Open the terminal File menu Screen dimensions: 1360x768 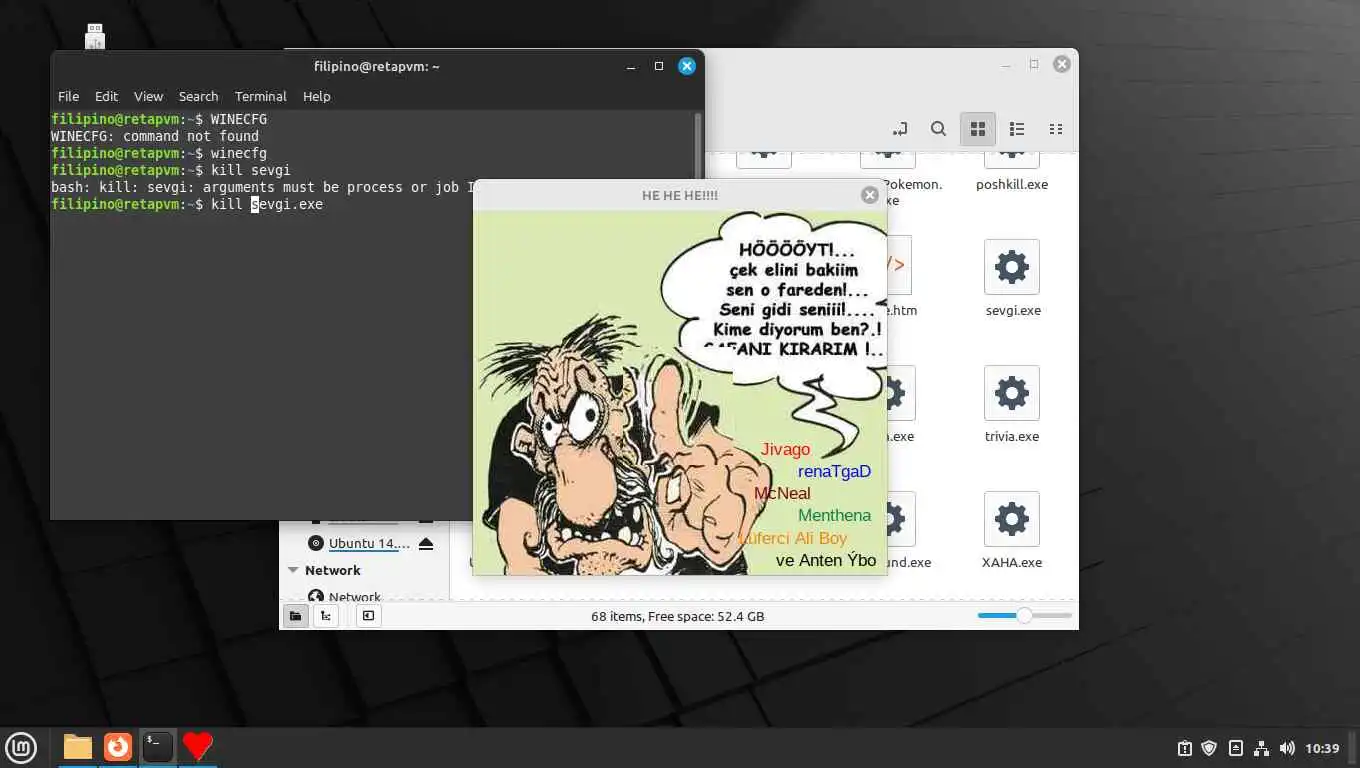tap(68, 96)
